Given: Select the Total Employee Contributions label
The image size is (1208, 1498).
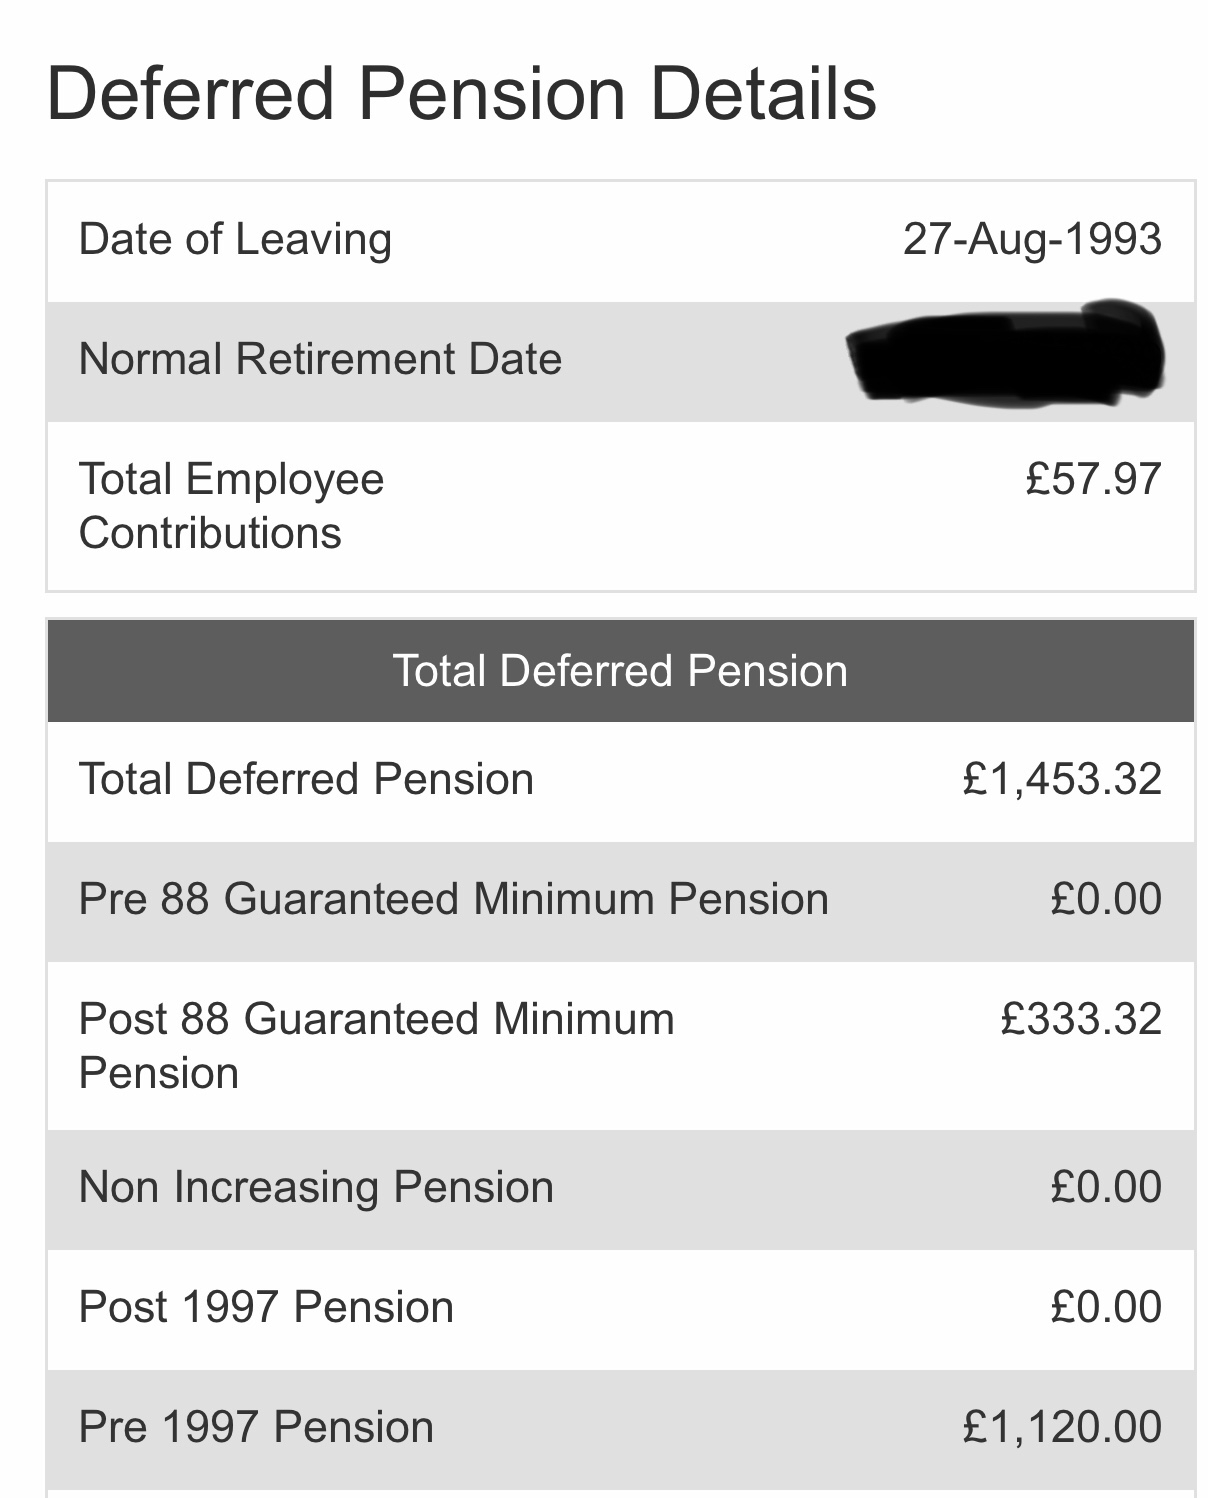Looking at the screenshot, I should click(231, 505).
